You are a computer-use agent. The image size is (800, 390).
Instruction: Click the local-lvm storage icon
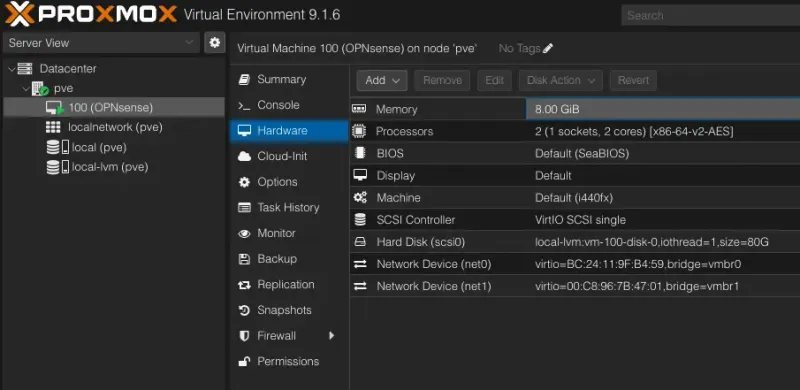point(57,167)
